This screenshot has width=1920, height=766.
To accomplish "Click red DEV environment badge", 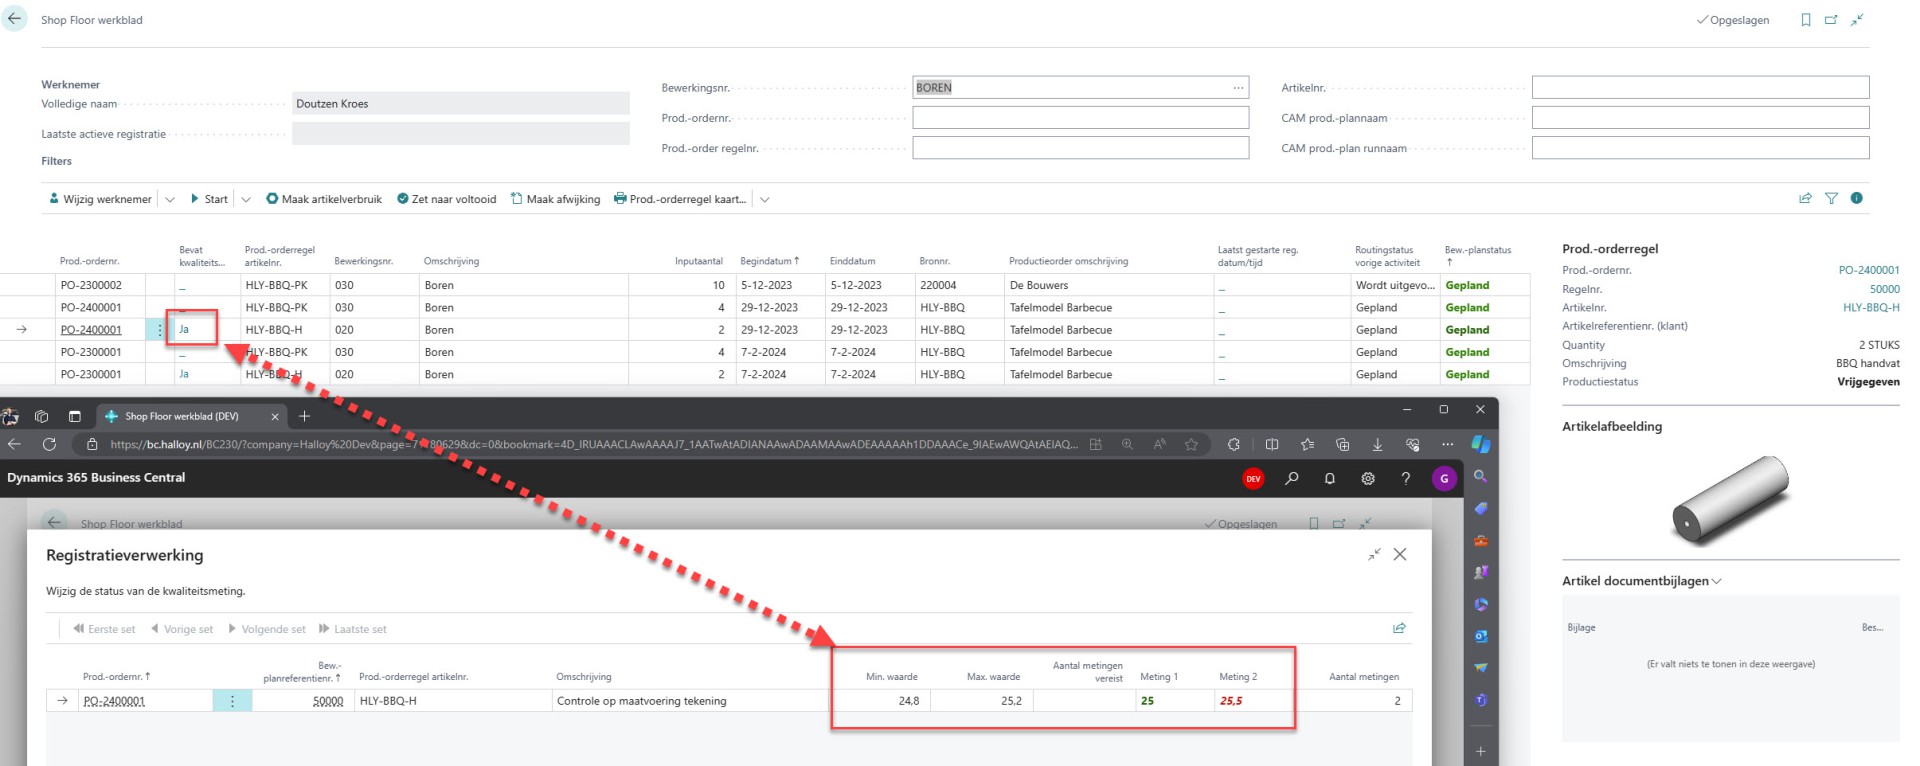I will 1253,479.
